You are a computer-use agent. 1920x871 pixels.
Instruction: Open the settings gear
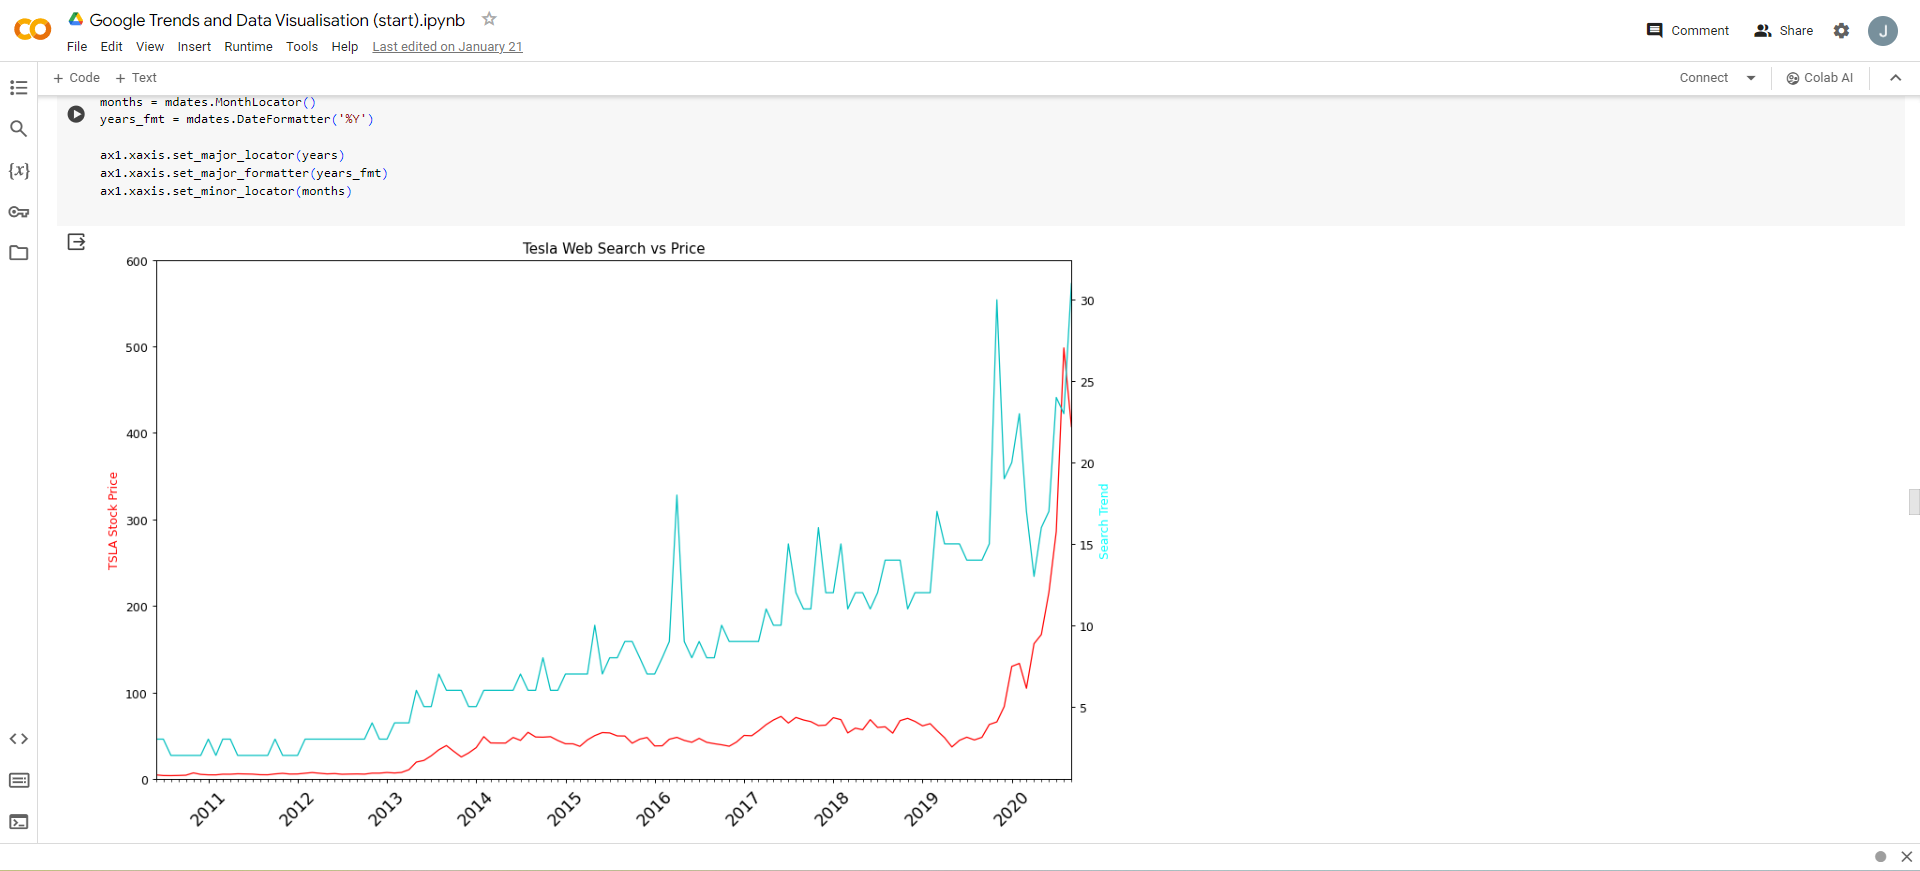point(1841,31)
